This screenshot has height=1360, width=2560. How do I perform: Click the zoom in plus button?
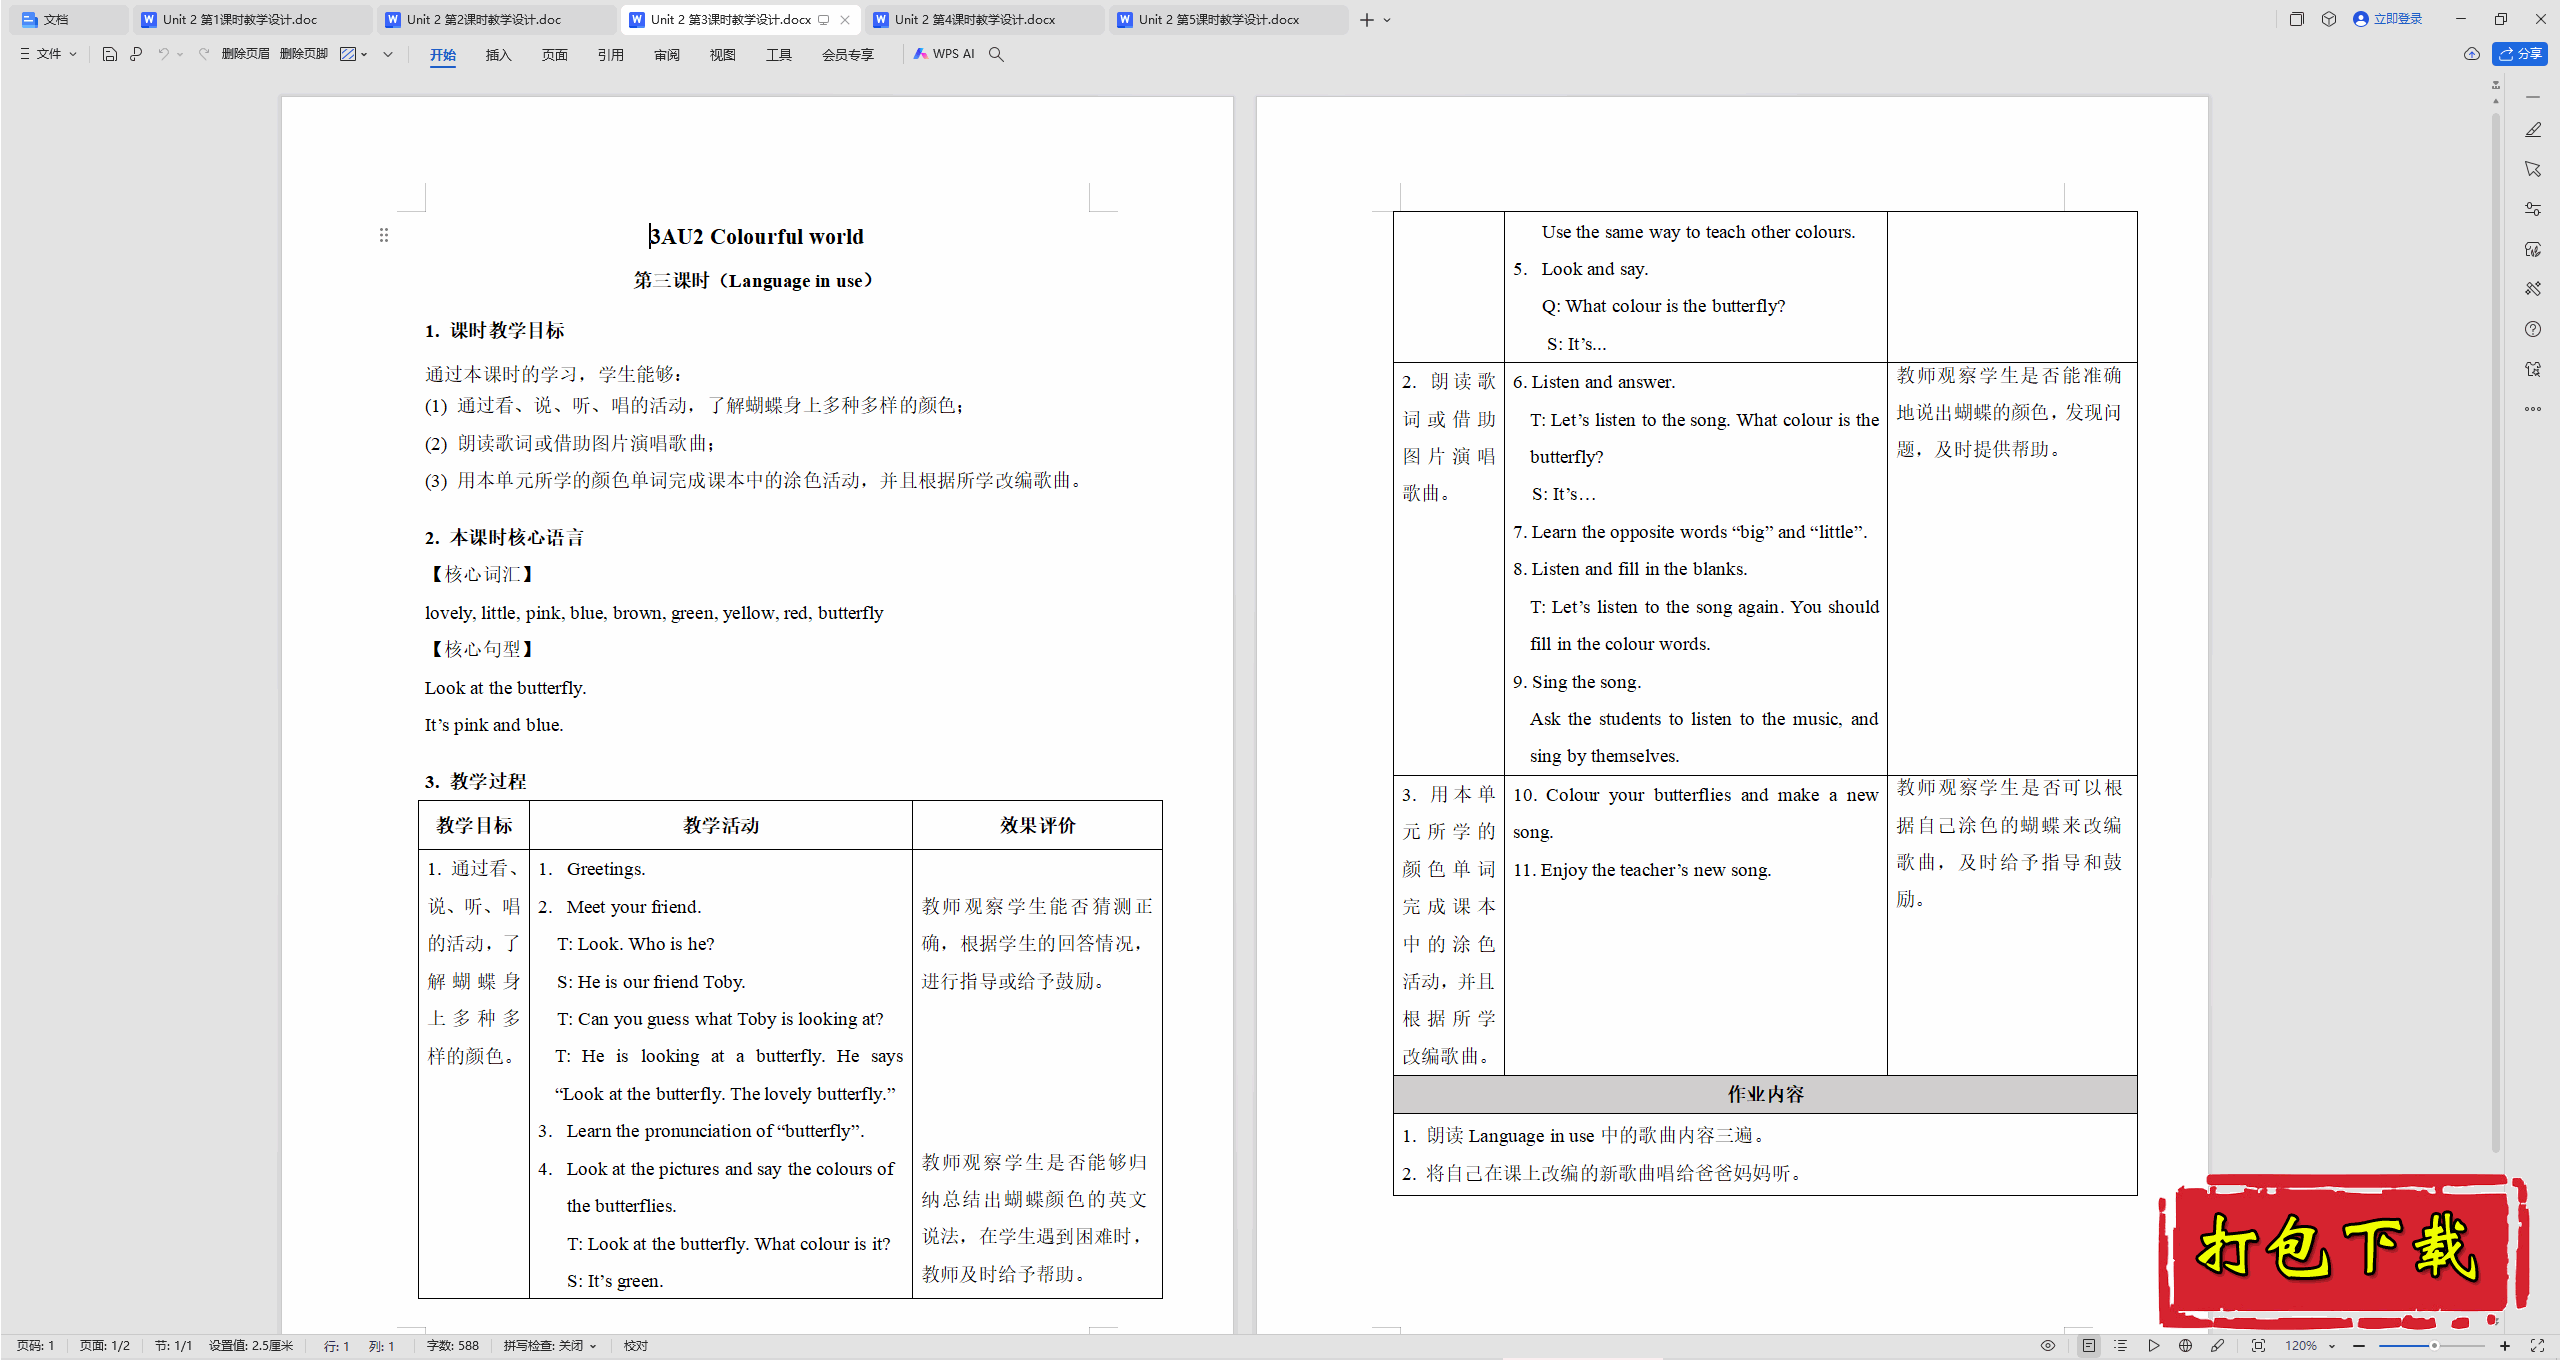point(2505,1346)
